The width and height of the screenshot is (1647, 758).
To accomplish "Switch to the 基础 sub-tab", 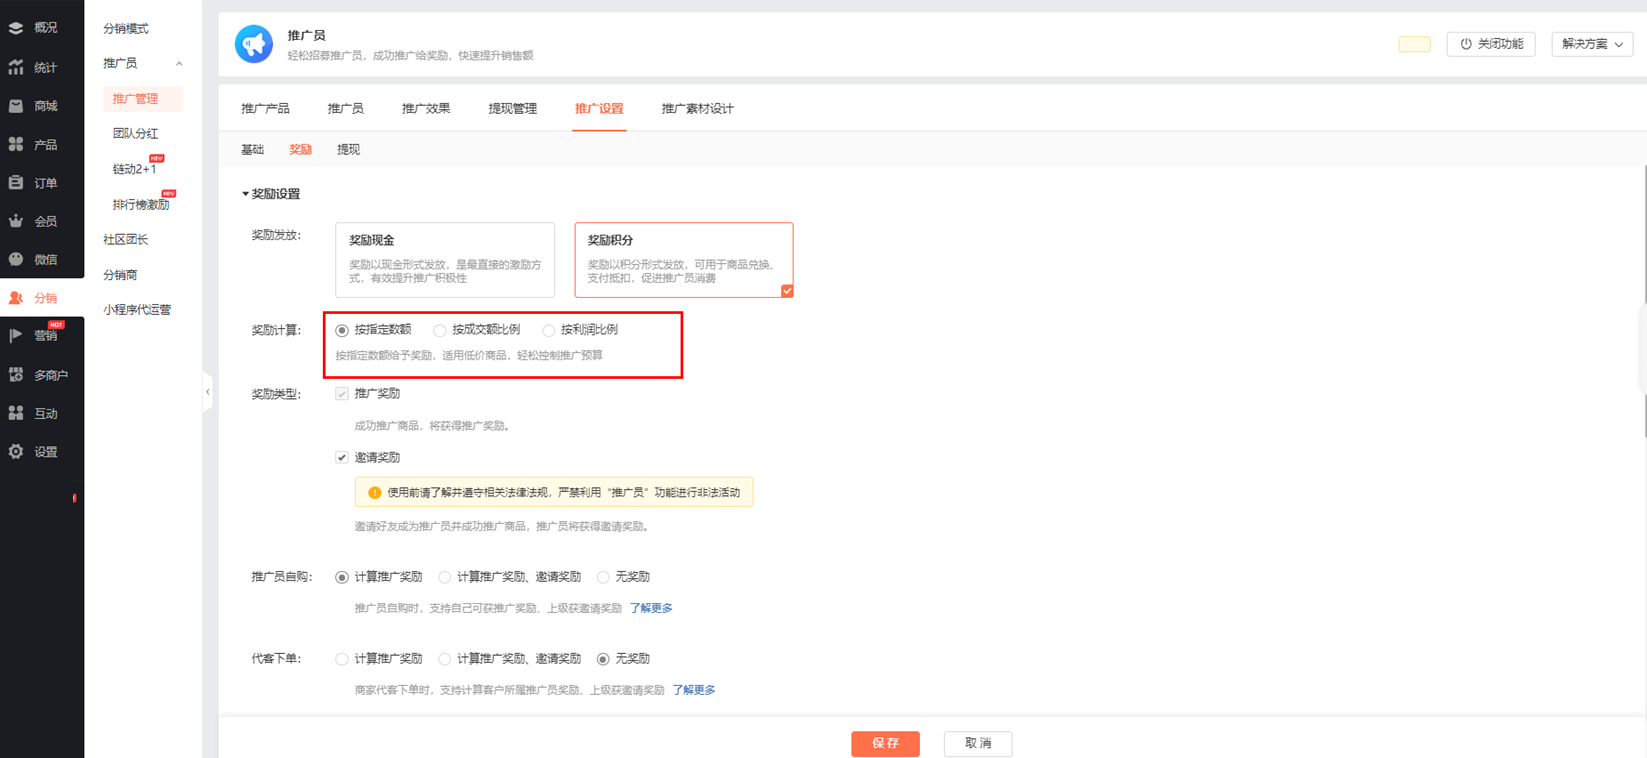I will (252, 149).
